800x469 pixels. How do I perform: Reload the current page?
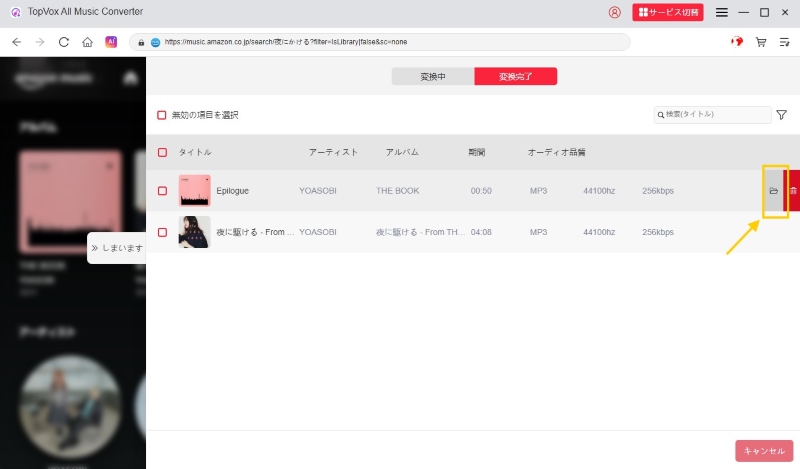64,42
